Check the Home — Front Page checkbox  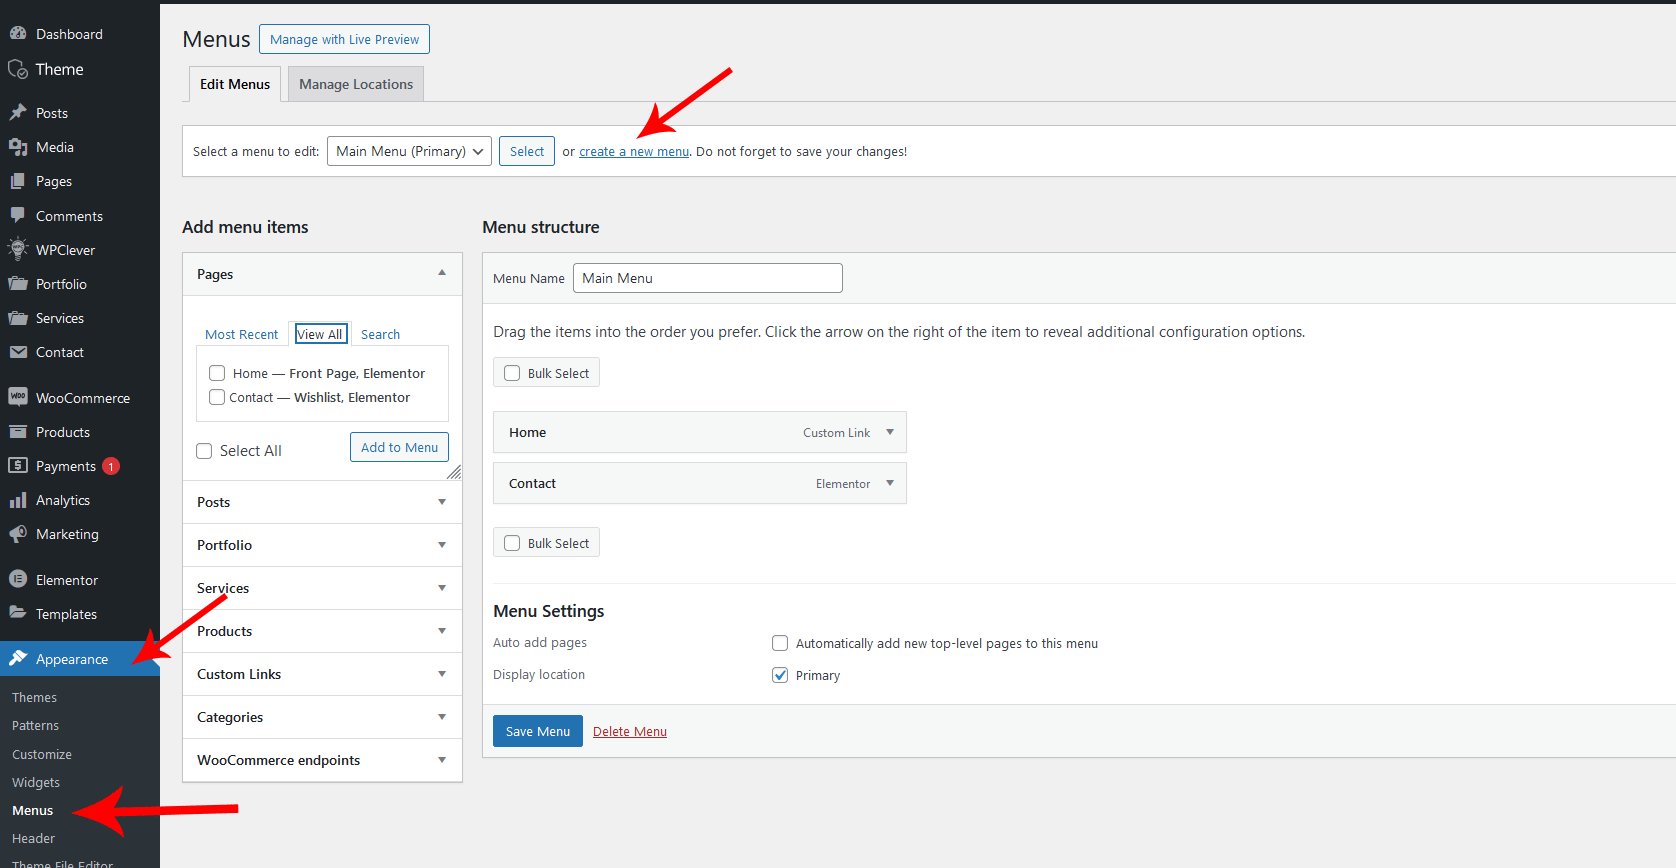217,373
